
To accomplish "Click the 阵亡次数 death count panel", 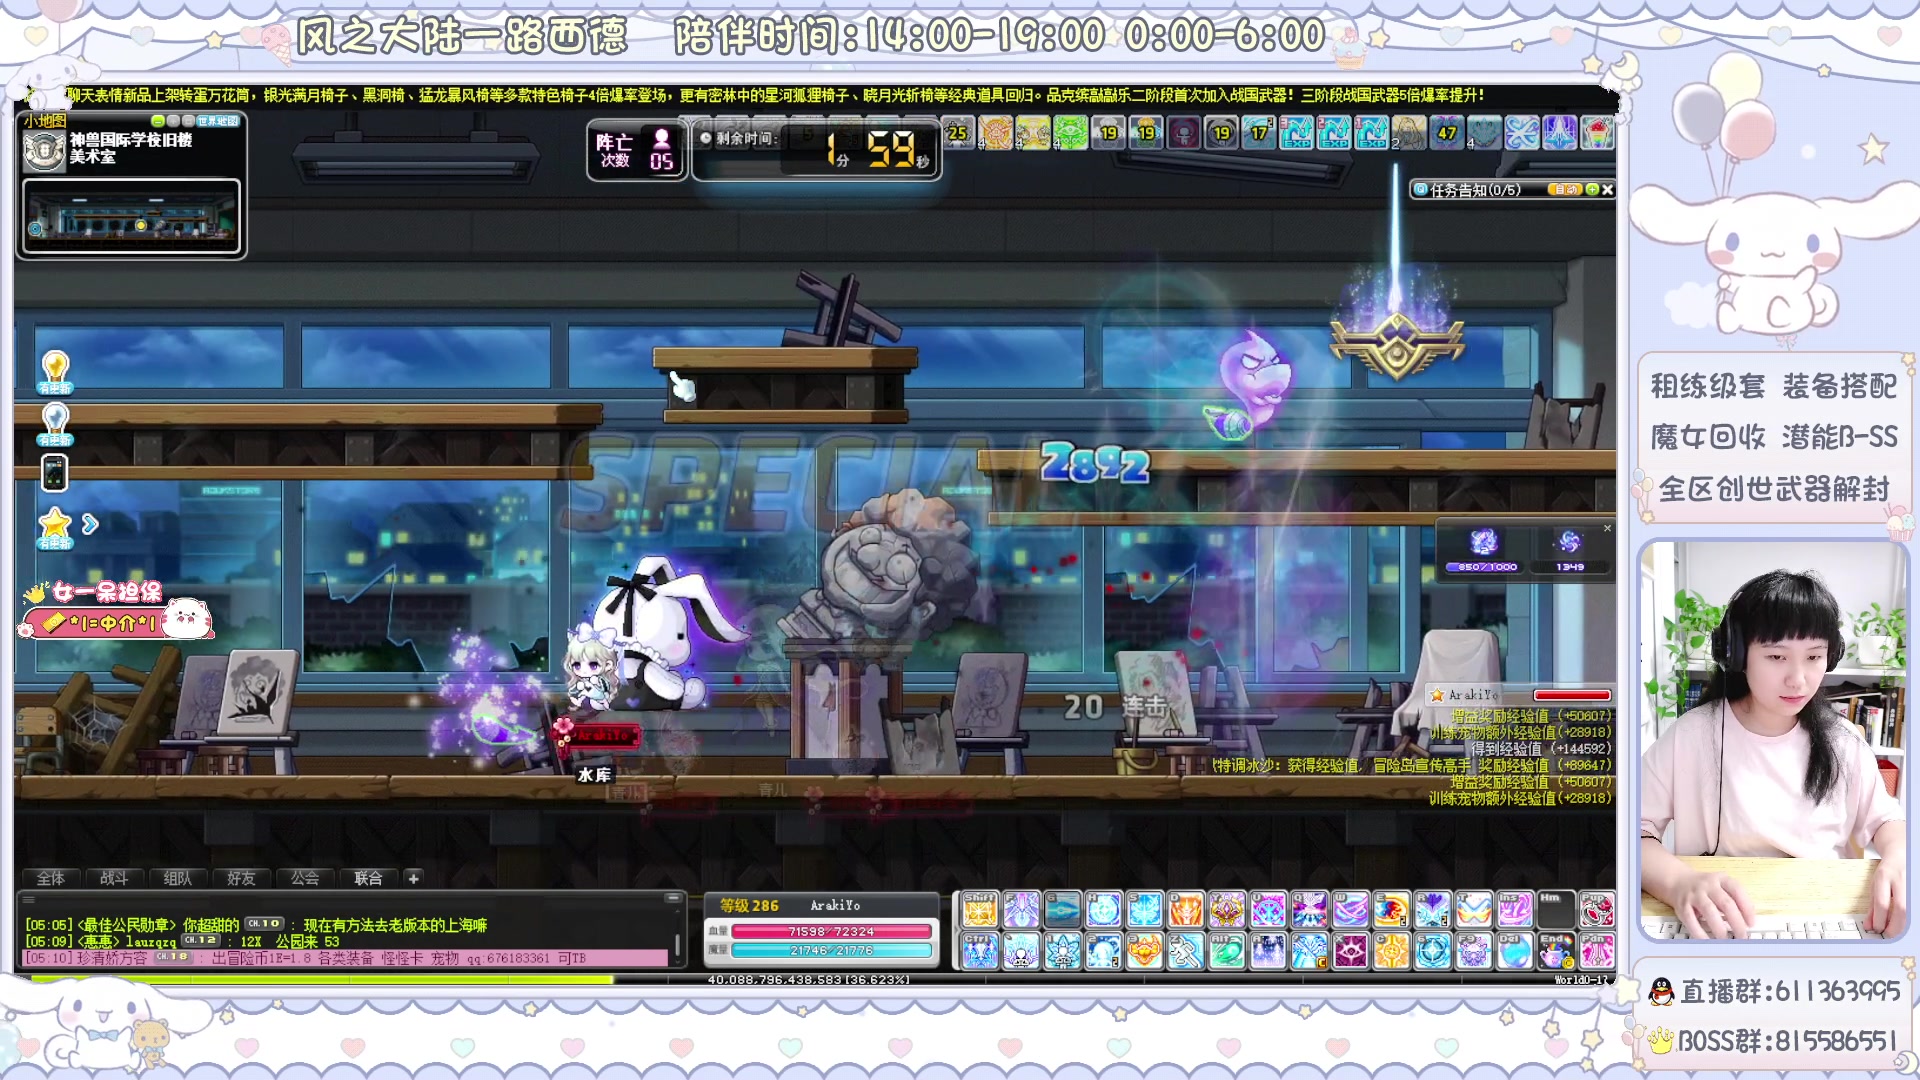I will 636,150.
